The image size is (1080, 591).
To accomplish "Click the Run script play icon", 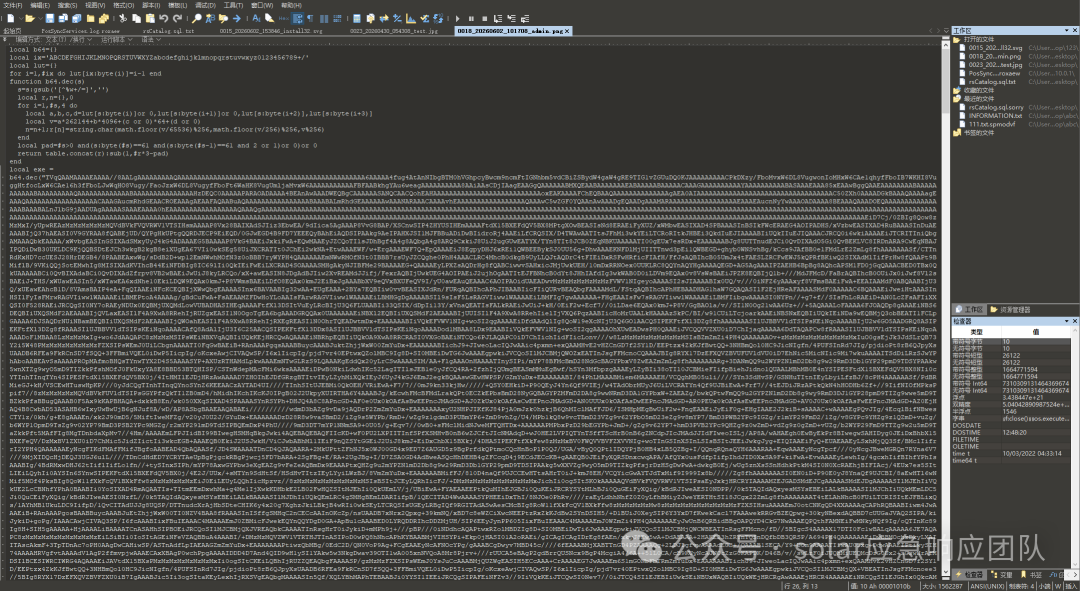I will (x=457, y=19).
